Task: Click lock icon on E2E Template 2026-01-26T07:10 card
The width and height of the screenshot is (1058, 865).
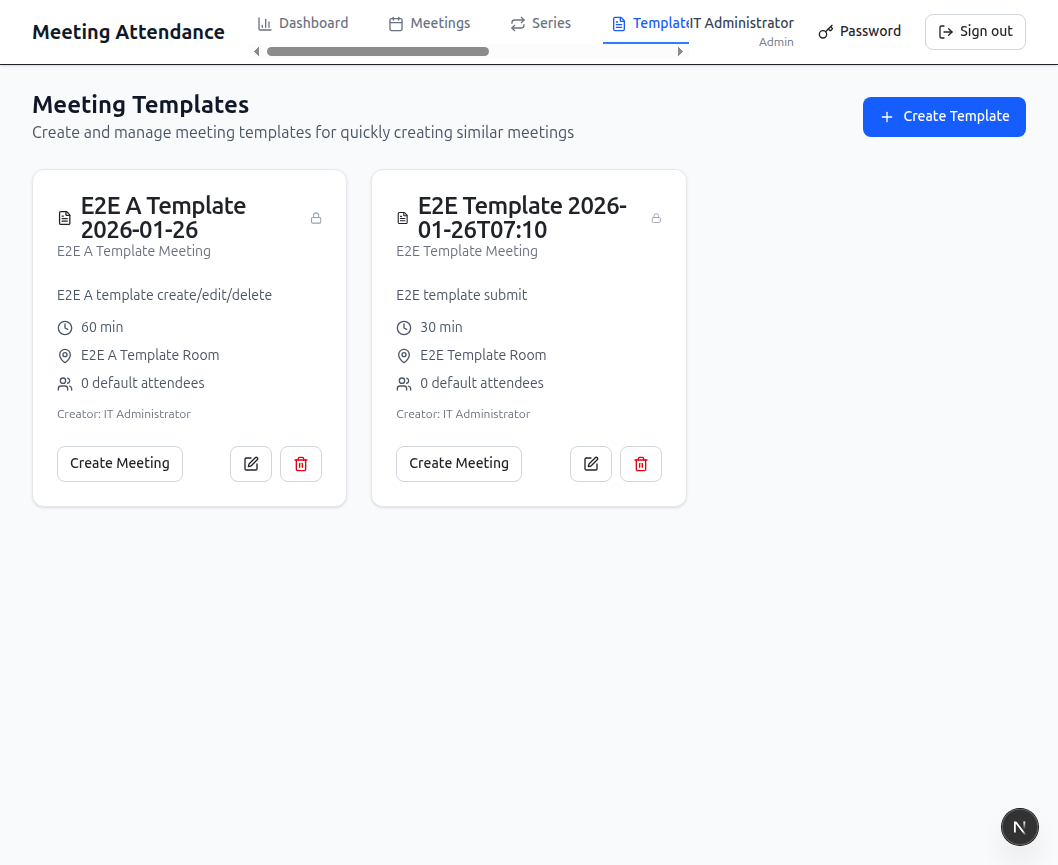Action: (x=656, y=218)
